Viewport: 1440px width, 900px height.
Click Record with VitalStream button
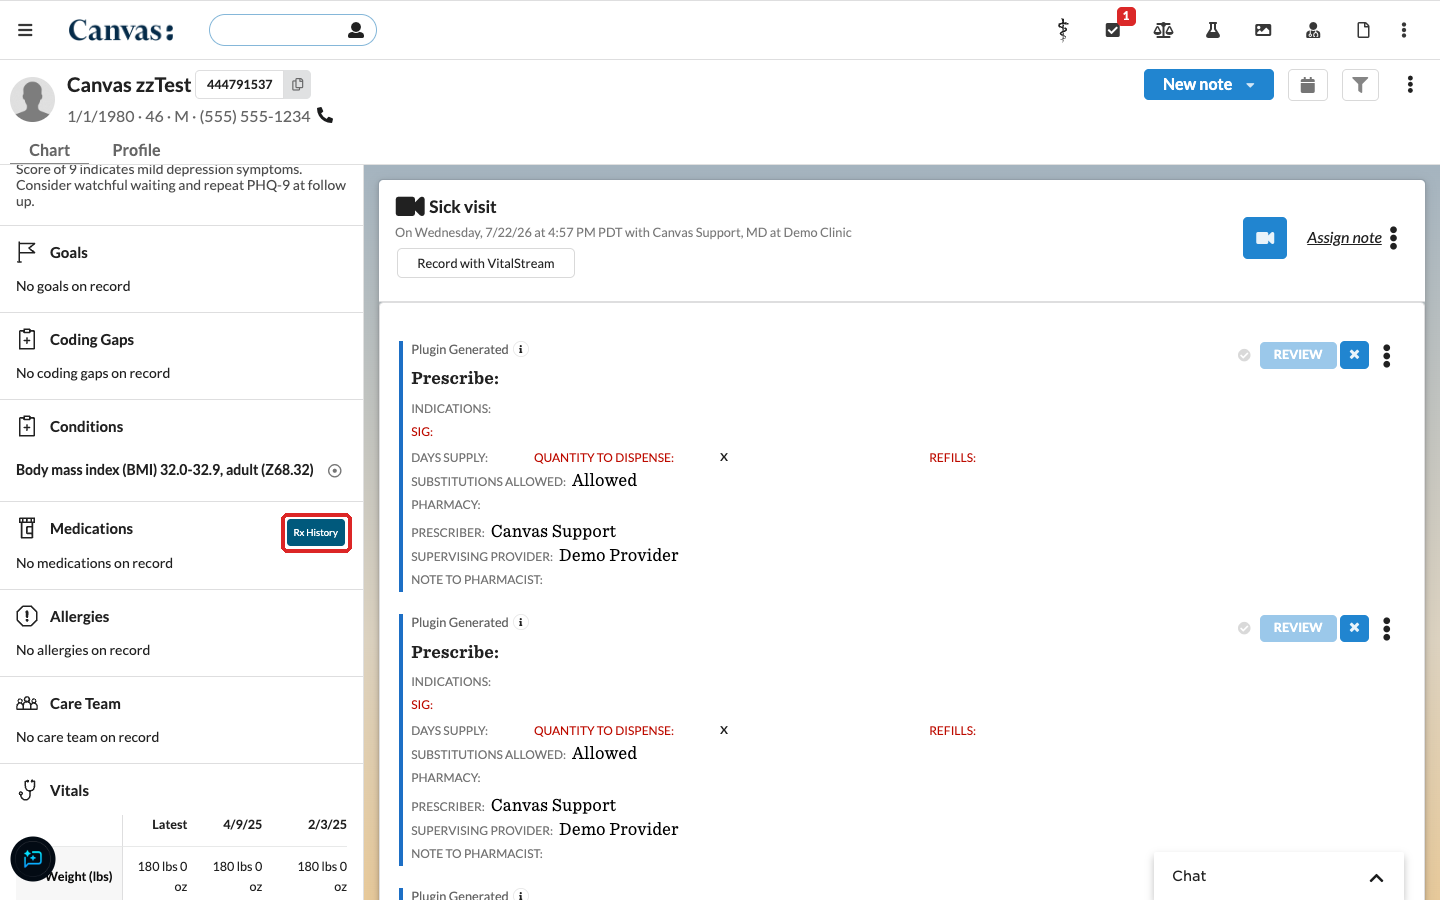[x=486, y=263]
